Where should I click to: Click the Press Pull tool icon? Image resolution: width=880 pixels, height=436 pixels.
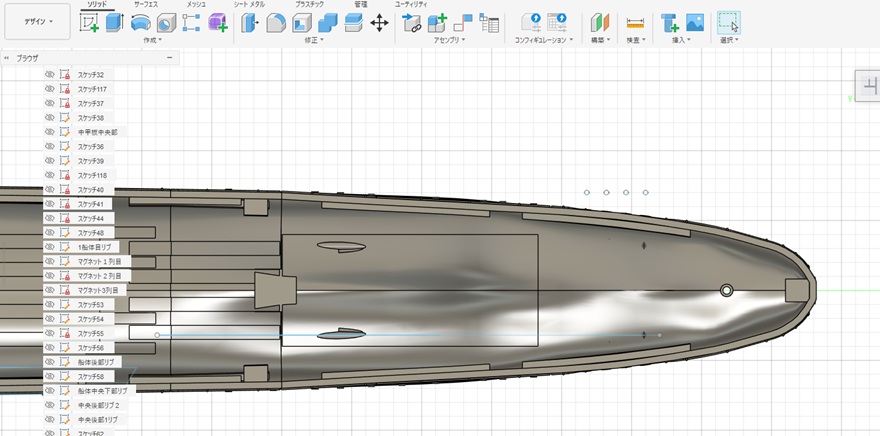249,22
